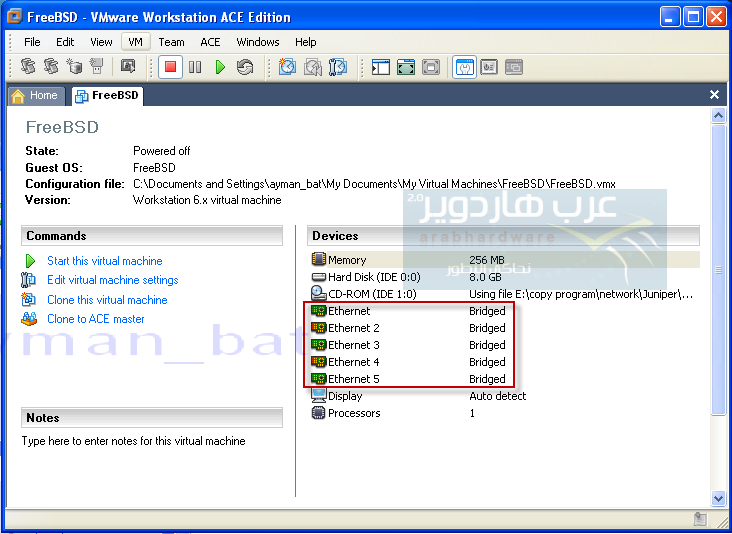Click the Ethernet 3 network card icon

click(318, 344)
